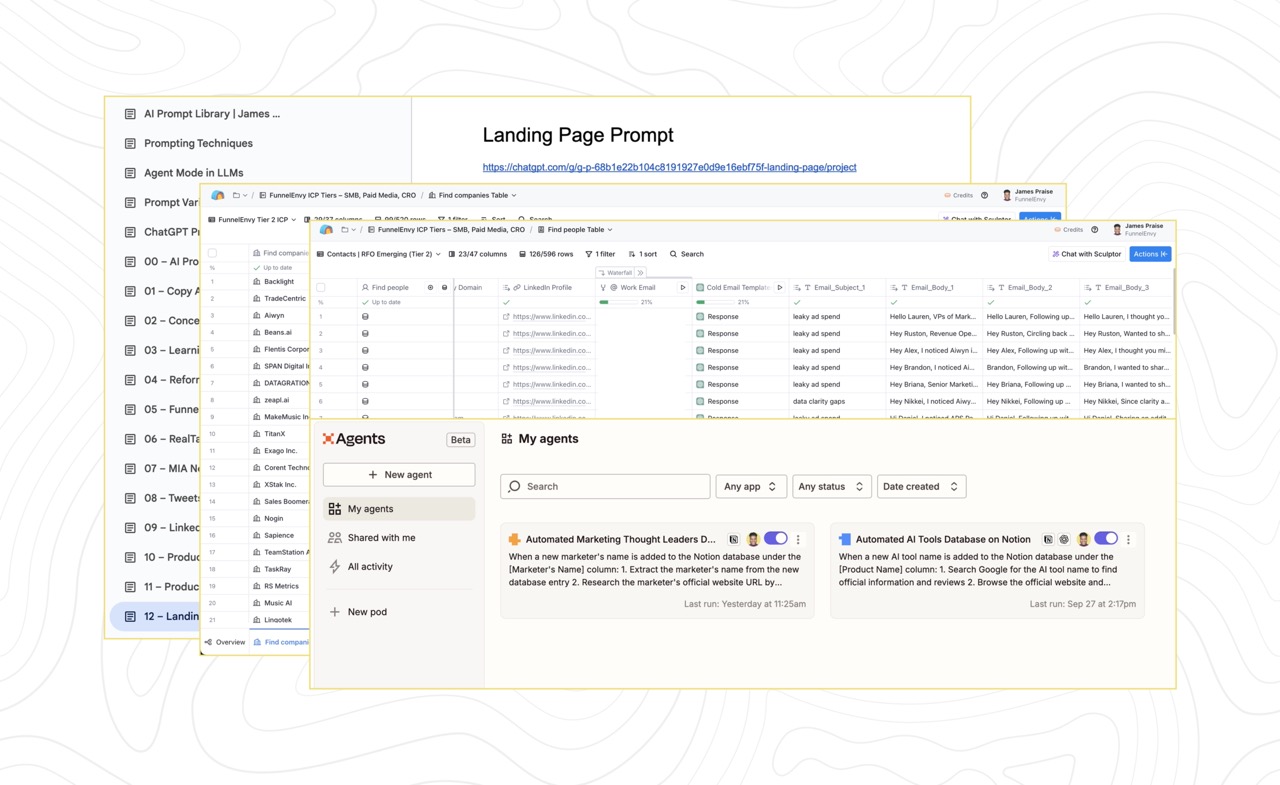Image resolution: width=1280 pixels, height=785 pixels.
Task: Open Prompting Techniques page in sidebar
Action: click(198, 143)
